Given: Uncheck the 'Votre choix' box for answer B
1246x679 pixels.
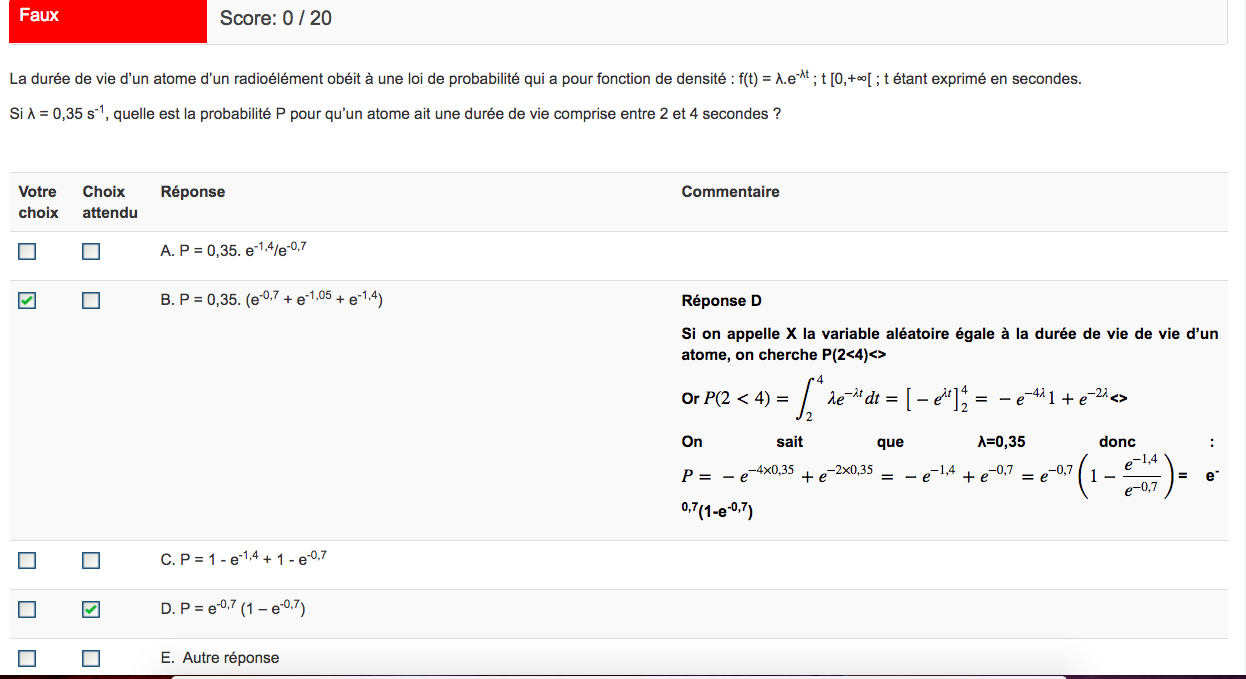Looking at the screenshot, I should [27, 300].
